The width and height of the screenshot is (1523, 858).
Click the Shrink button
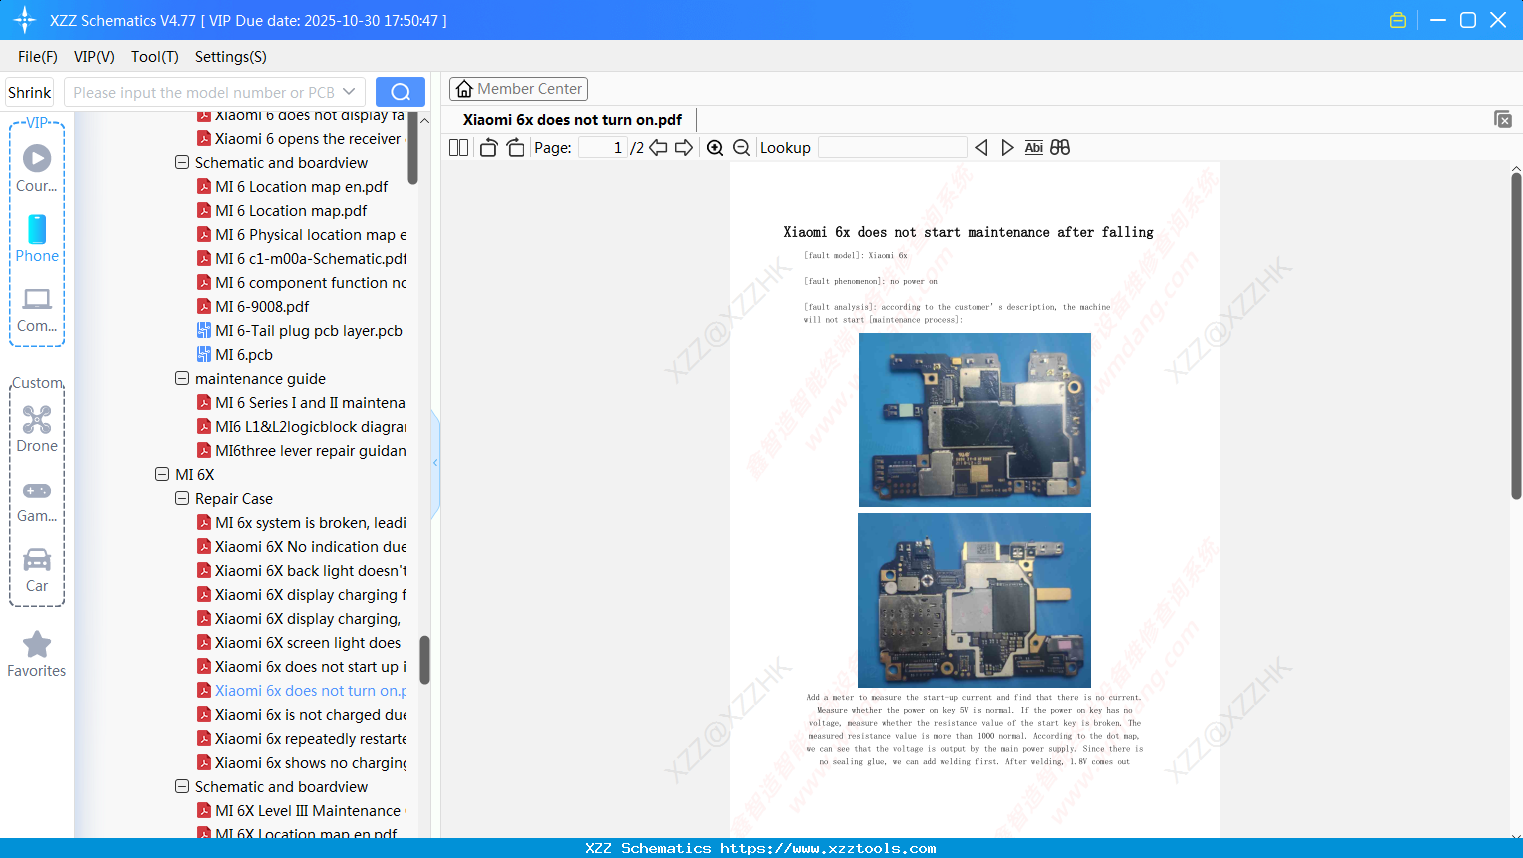tap(30, 92)
